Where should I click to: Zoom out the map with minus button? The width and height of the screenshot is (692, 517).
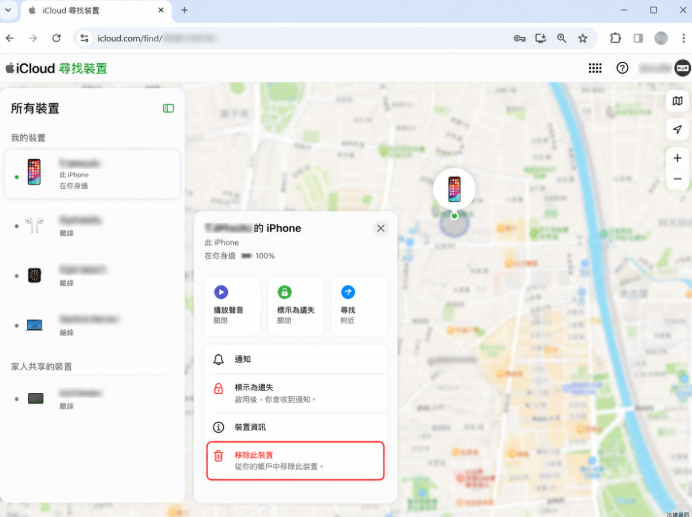coord(677,179)
